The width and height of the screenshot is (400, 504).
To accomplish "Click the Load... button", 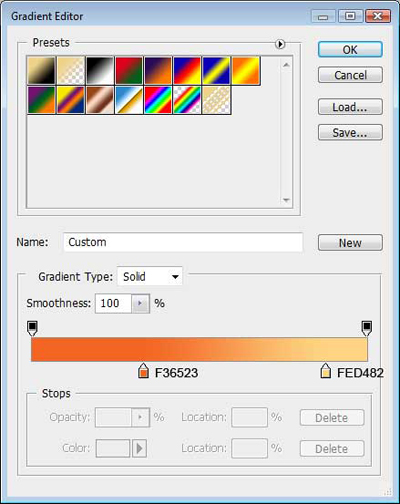I will (x=350, y=107).
